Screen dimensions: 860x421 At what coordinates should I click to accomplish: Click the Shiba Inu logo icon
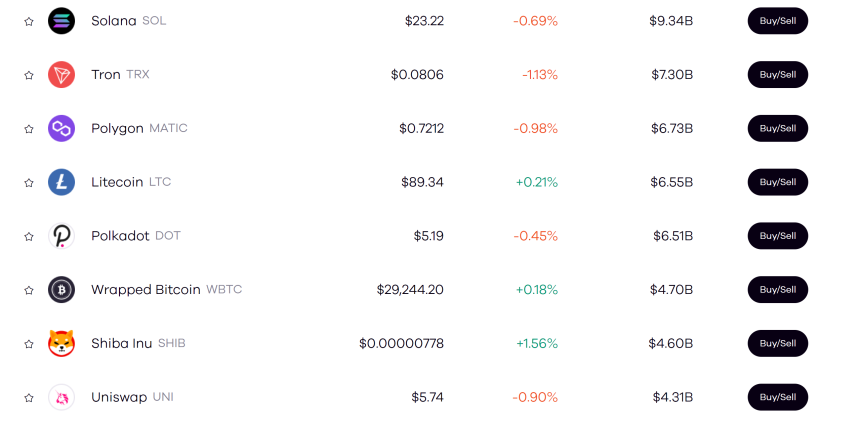61,344
